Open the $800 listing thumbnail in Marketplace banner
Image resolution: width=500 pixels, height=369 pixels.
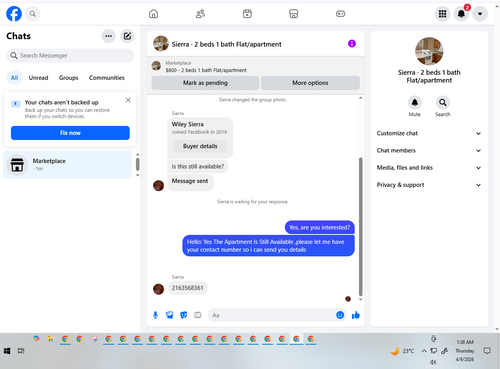[x=156, y=66]
